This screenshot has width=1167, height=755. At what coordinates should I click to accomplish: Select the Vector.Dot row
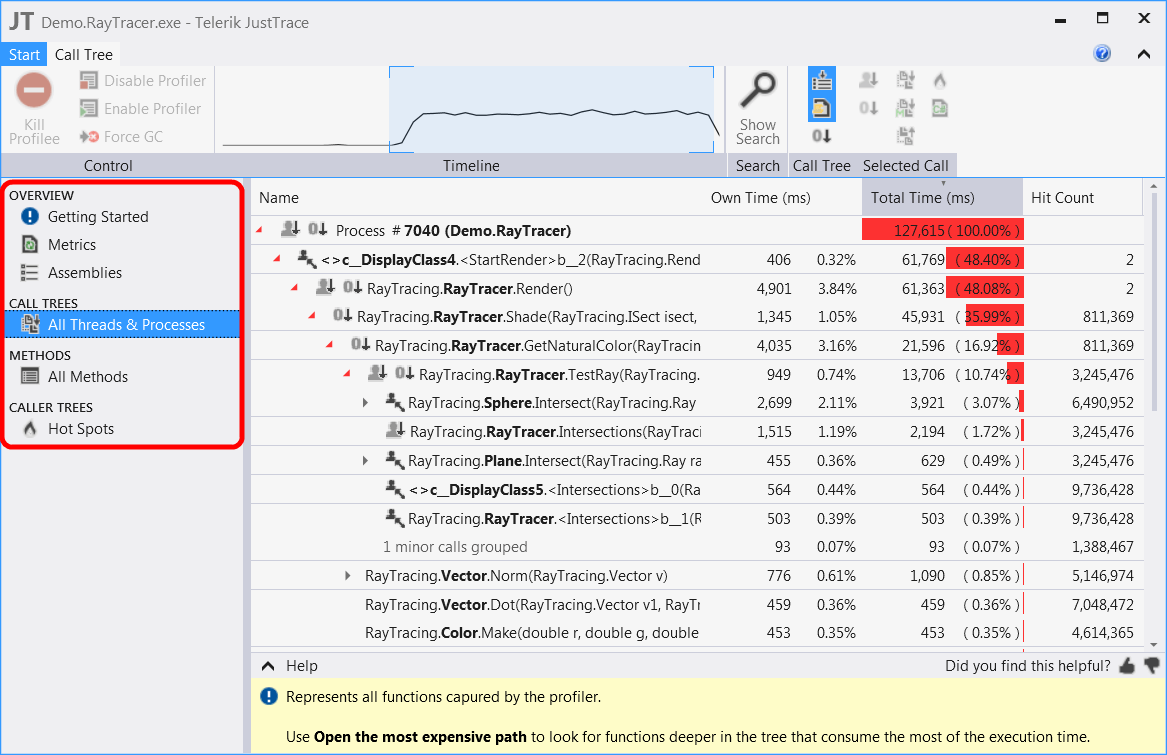[697, 605]
